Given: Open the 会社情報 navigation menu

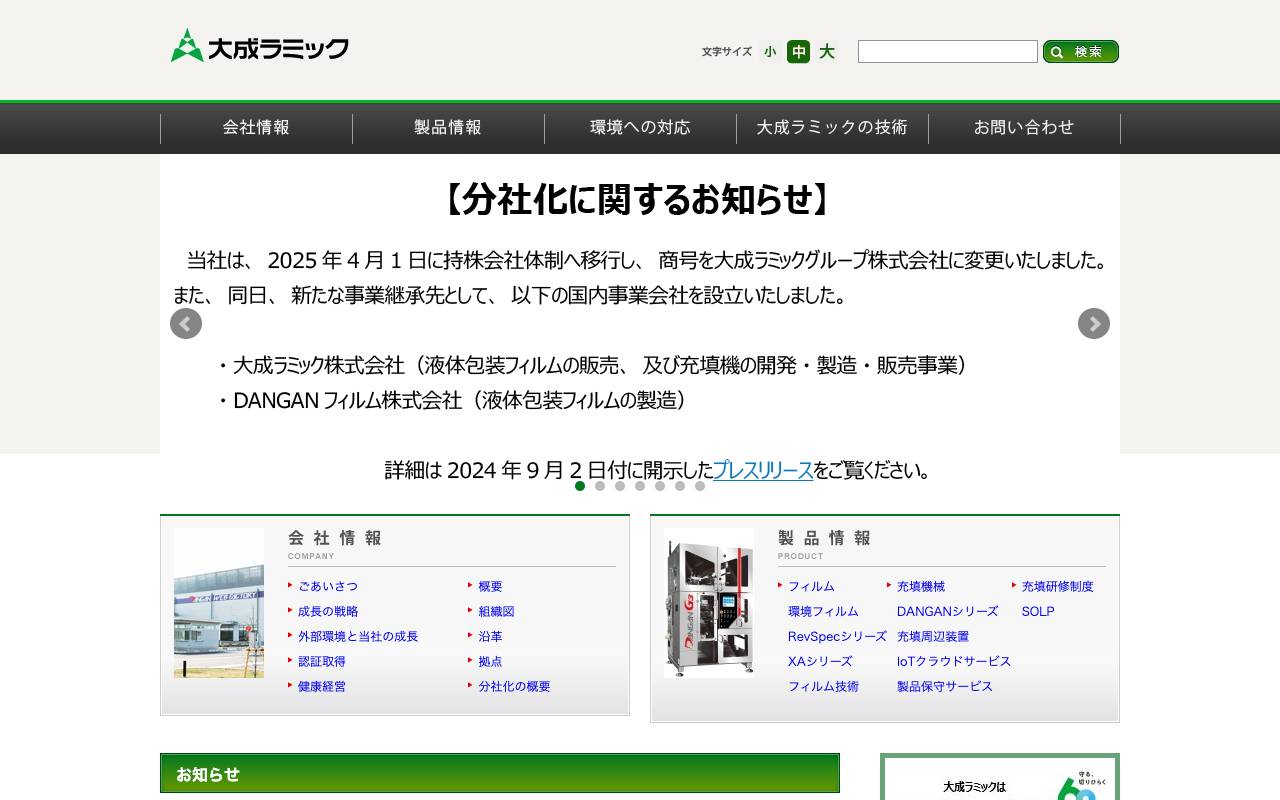Looking at the screenshot, I should click(256, 128).
